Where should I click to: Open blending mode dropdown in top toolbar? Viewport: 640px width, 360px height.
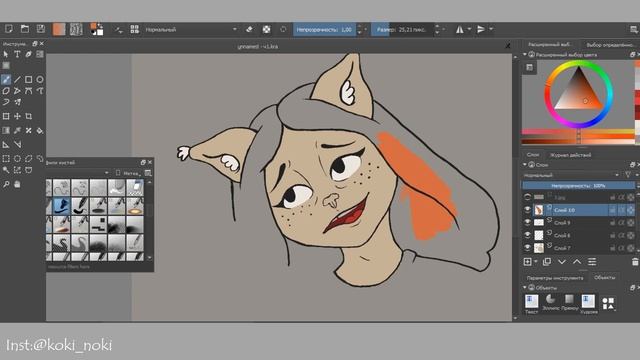tap(191, 29)
